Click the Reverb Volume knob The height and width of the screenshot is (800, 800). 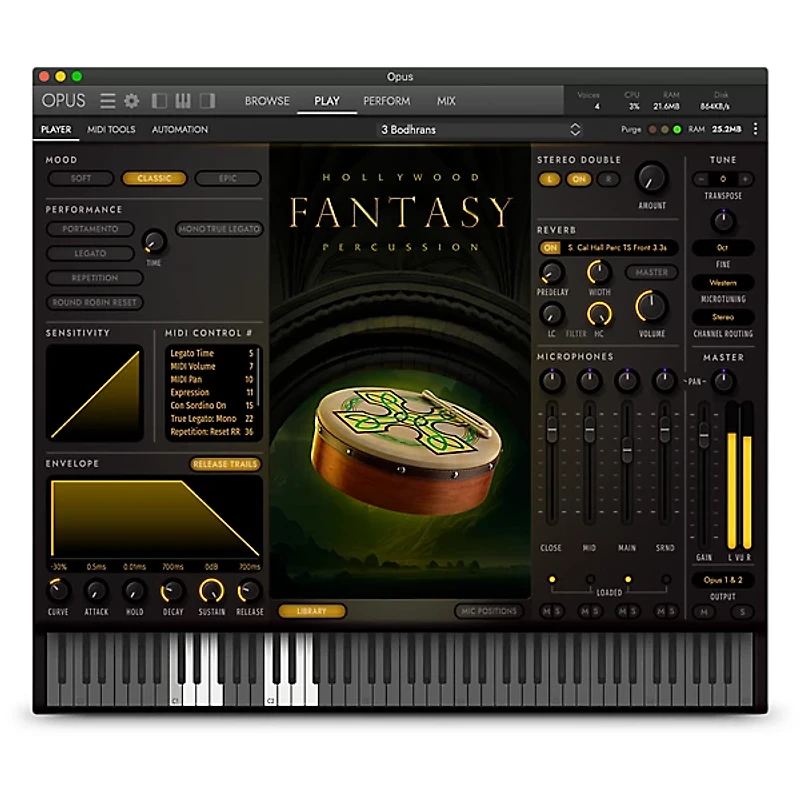pyautogui.click(x=651, y=307)
